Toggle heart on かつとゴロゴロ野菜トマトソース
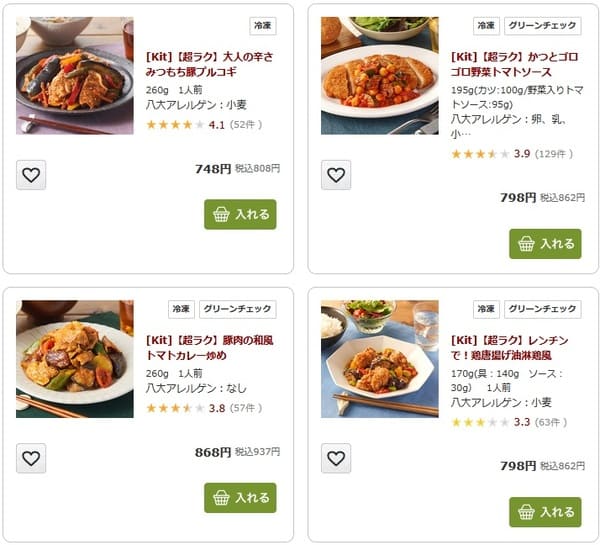Viewport: 600px width, 545px height. point(336,175)
